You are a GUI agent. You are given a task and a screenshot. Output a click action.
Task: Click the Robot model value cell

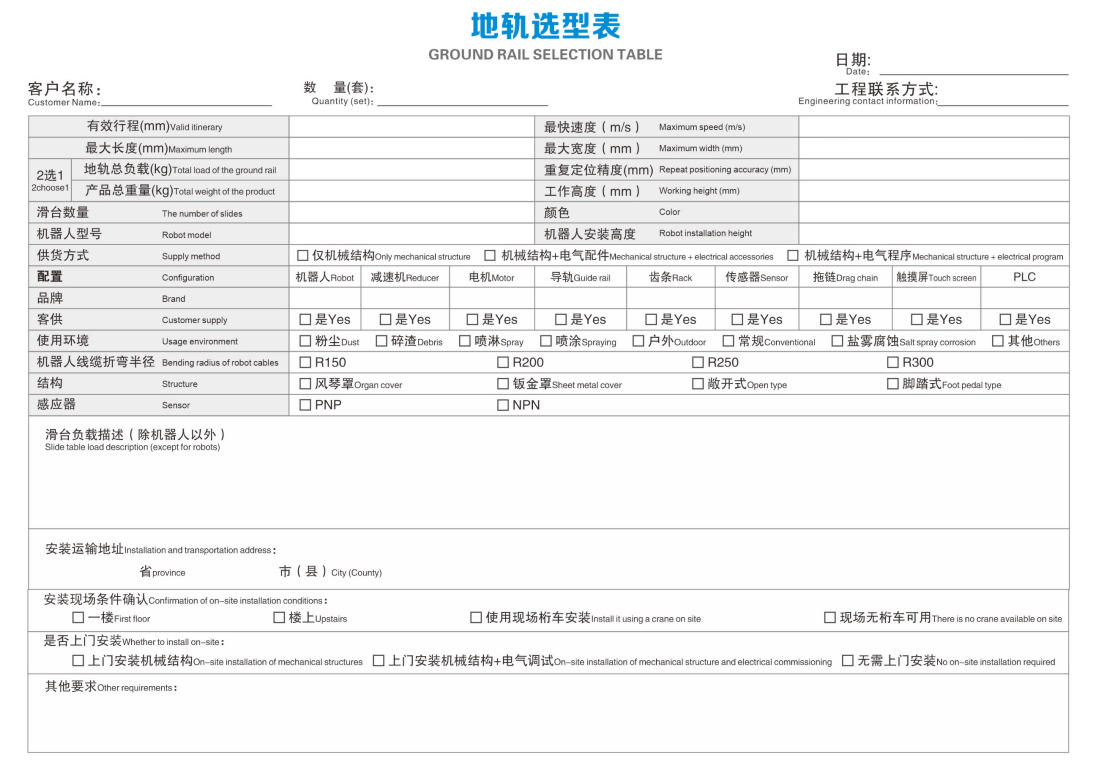click(x=410, y=234)
